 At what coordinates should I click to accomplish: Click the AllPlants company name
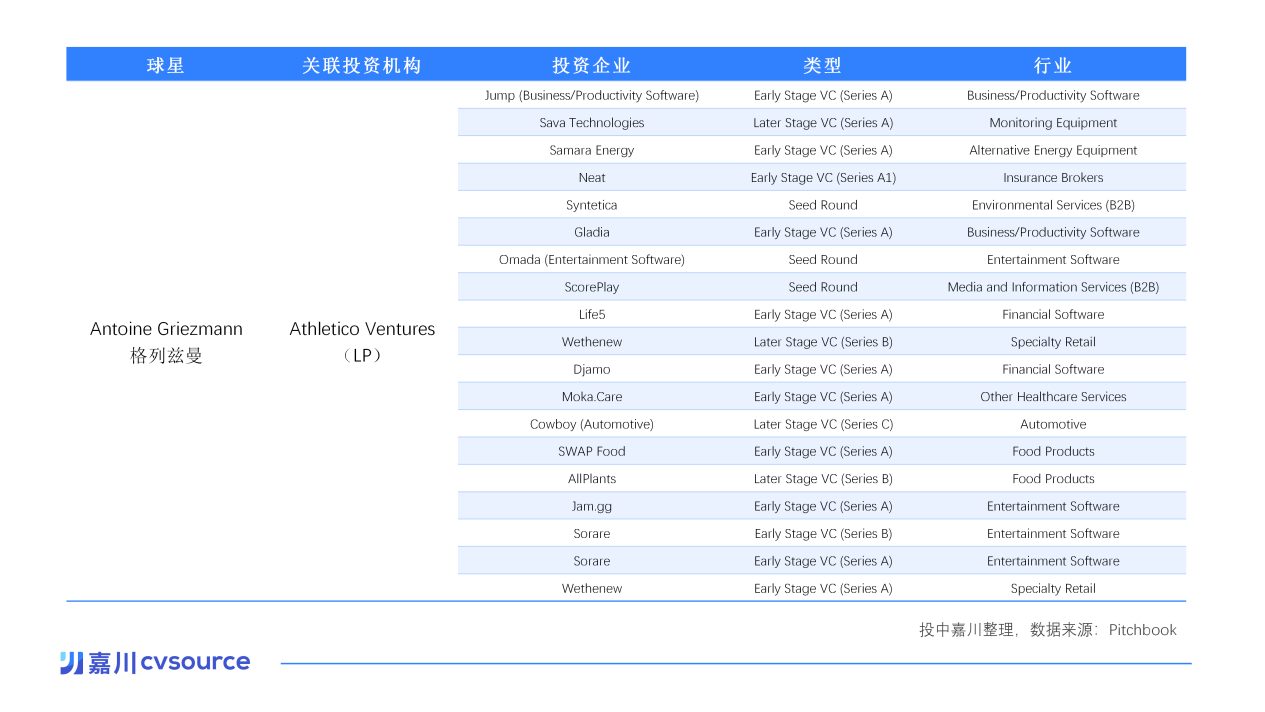point(592,479)
